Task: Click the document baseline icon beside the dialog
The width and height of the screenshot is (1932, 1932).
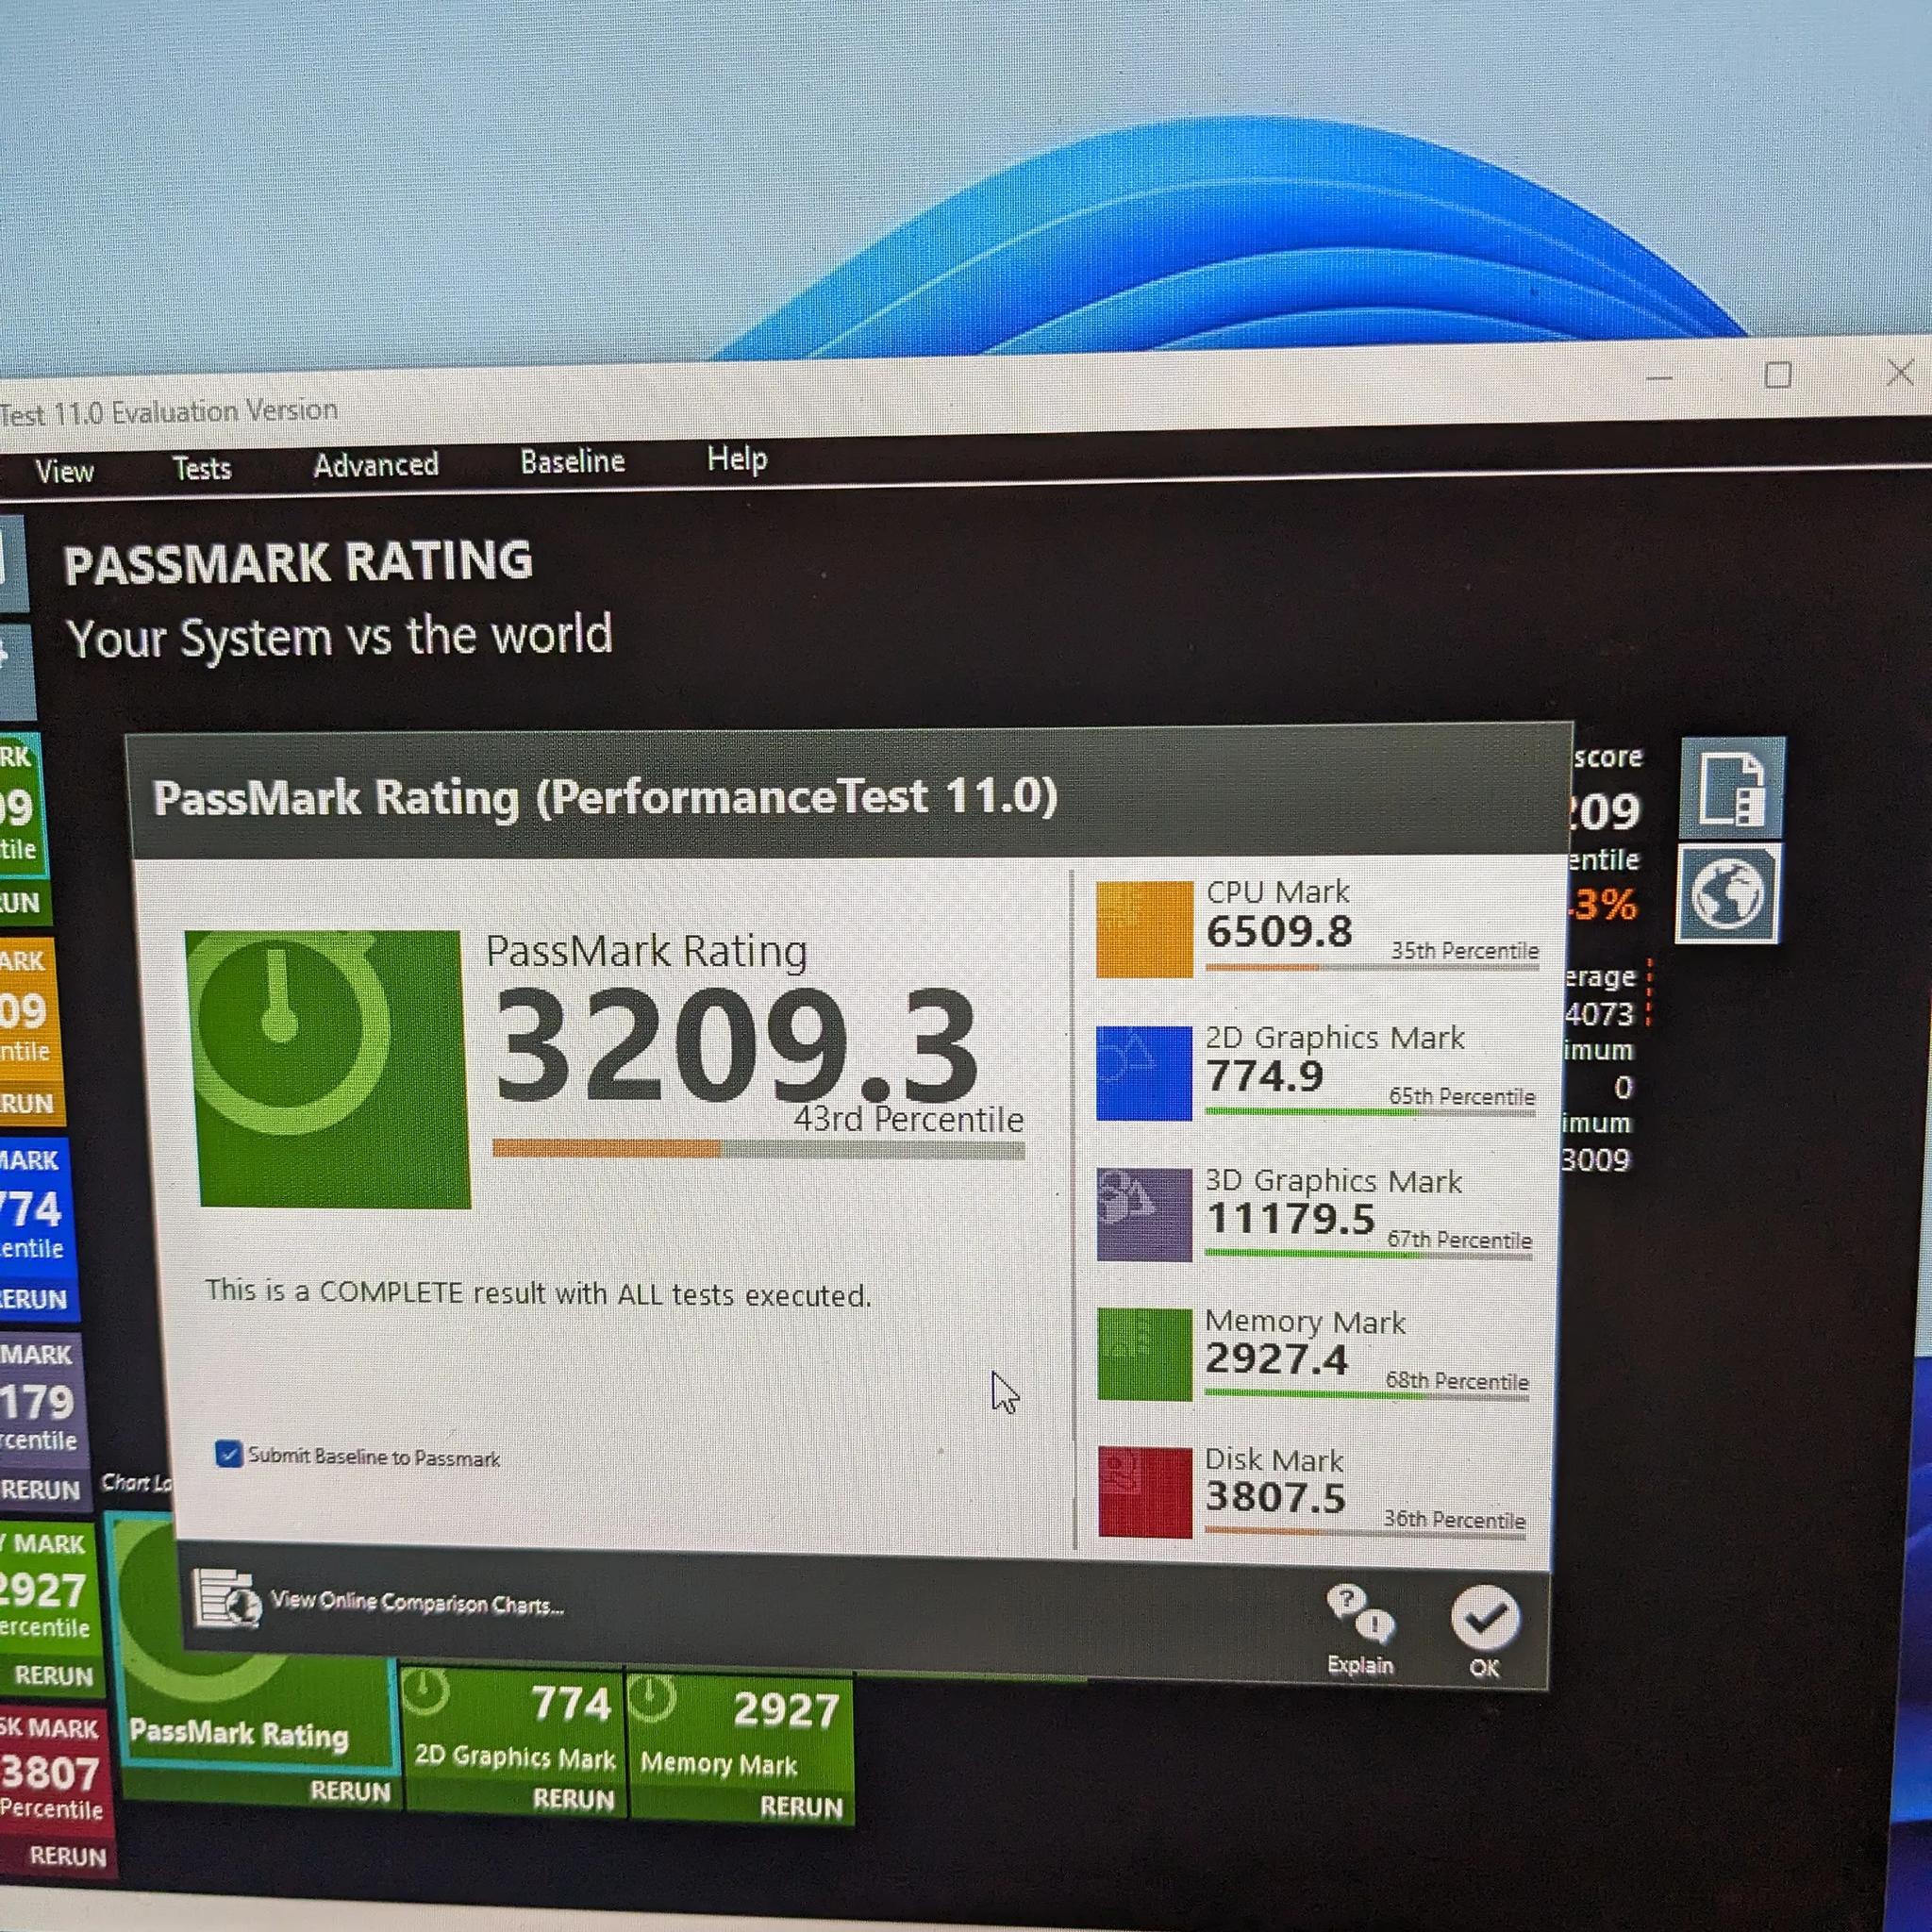Action: pyautogui.click(x=1732, y=788)
